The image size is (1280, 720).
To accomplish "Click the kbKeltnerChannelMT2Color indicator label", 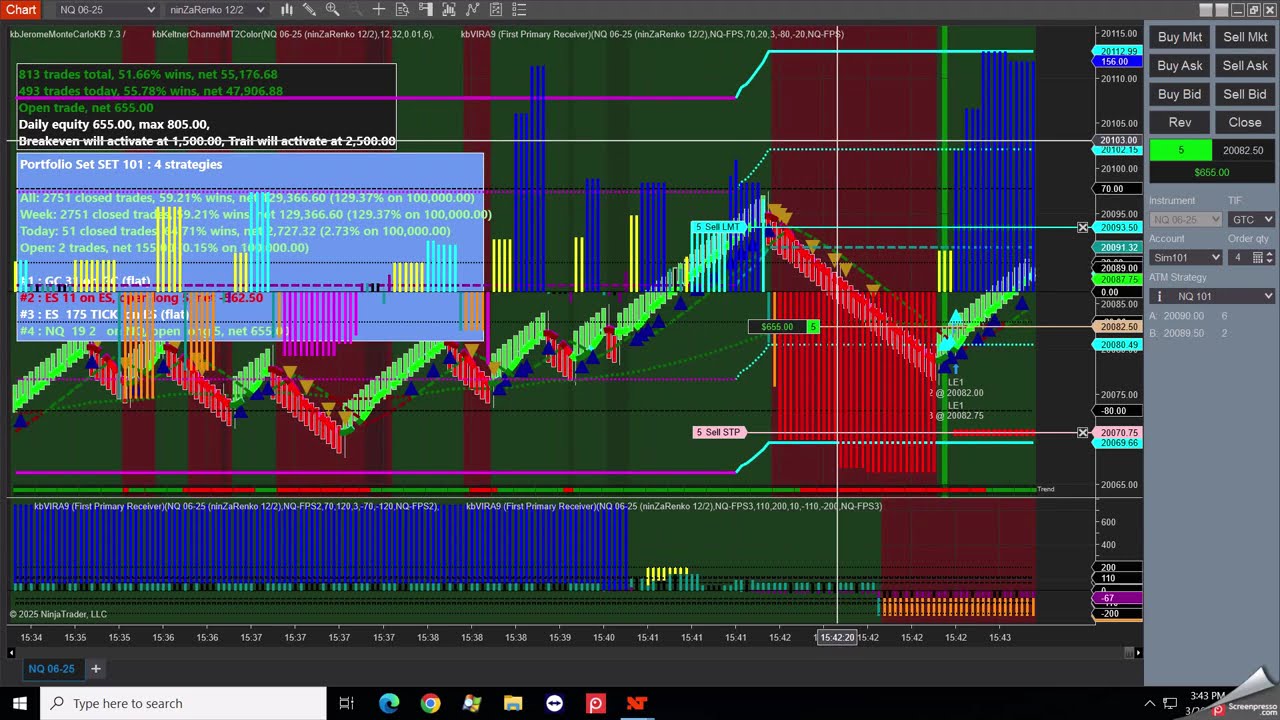I will (x=292, y=34).
